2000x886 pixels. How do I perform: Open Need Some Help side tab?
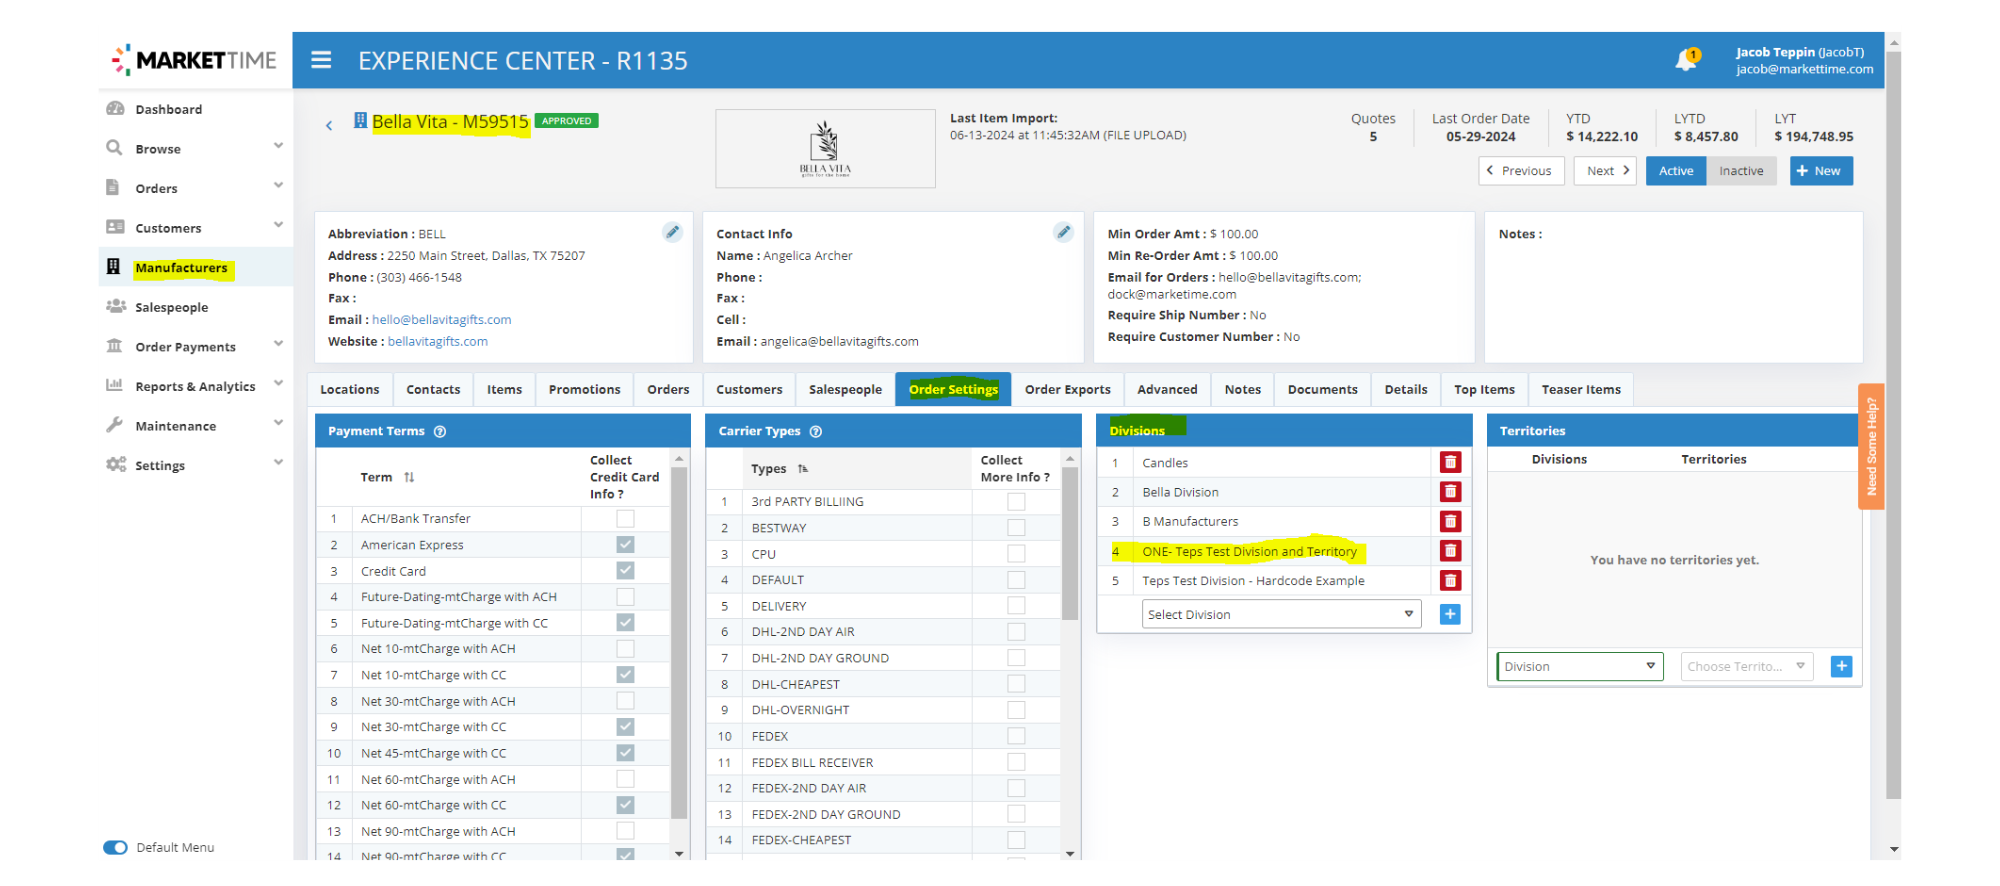pyautogui.click(x=1871, y=447)
